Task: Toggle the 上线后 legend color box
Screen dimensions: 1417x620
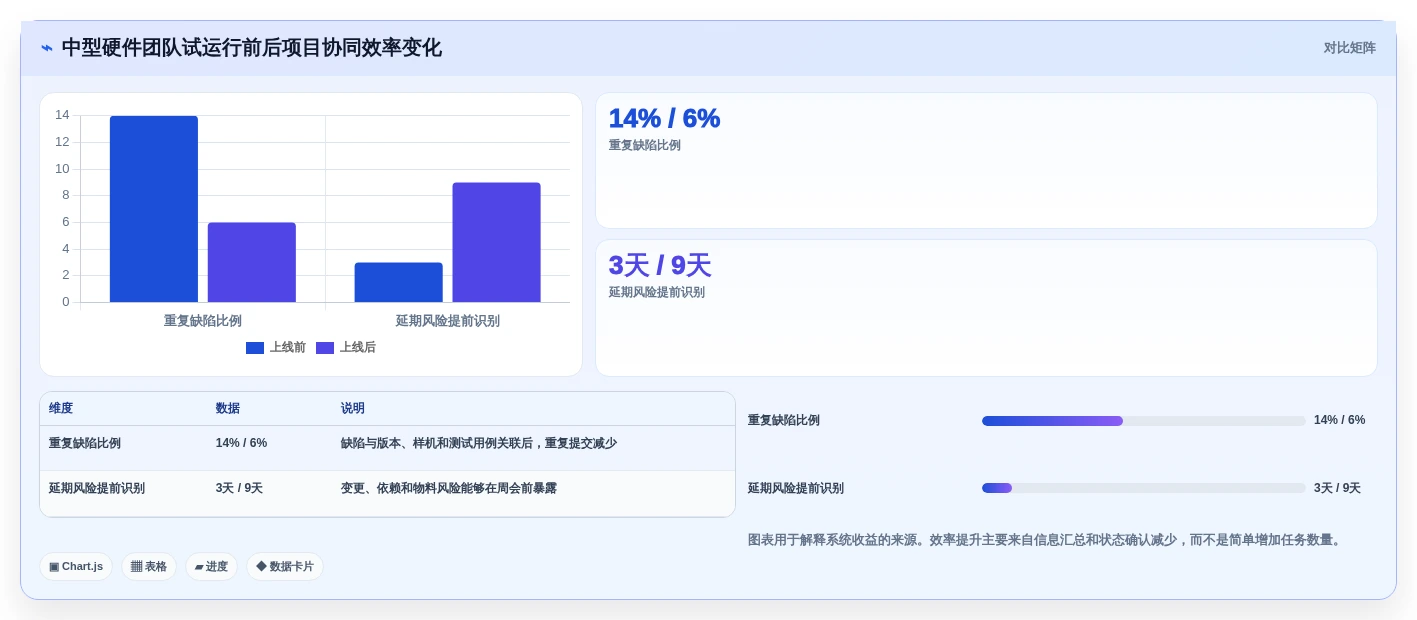Action: 325,348
